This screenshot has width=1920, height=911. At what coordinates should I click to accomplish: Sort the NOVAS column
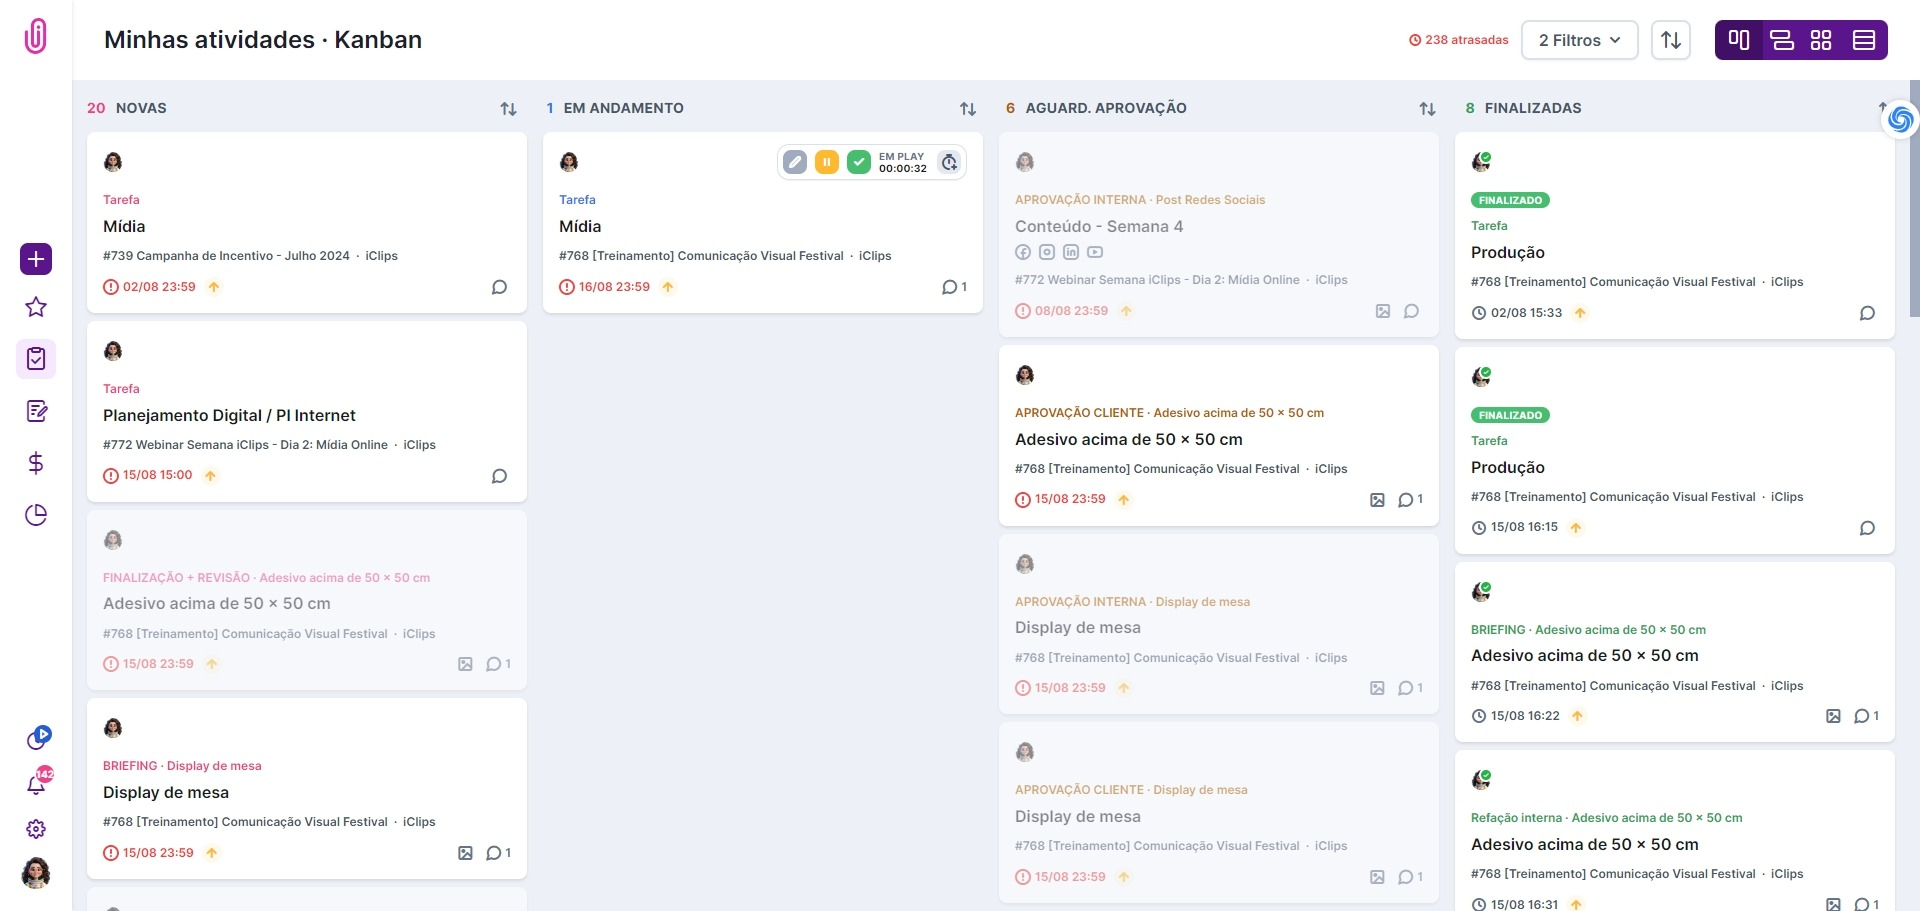[x=509, y=109]
